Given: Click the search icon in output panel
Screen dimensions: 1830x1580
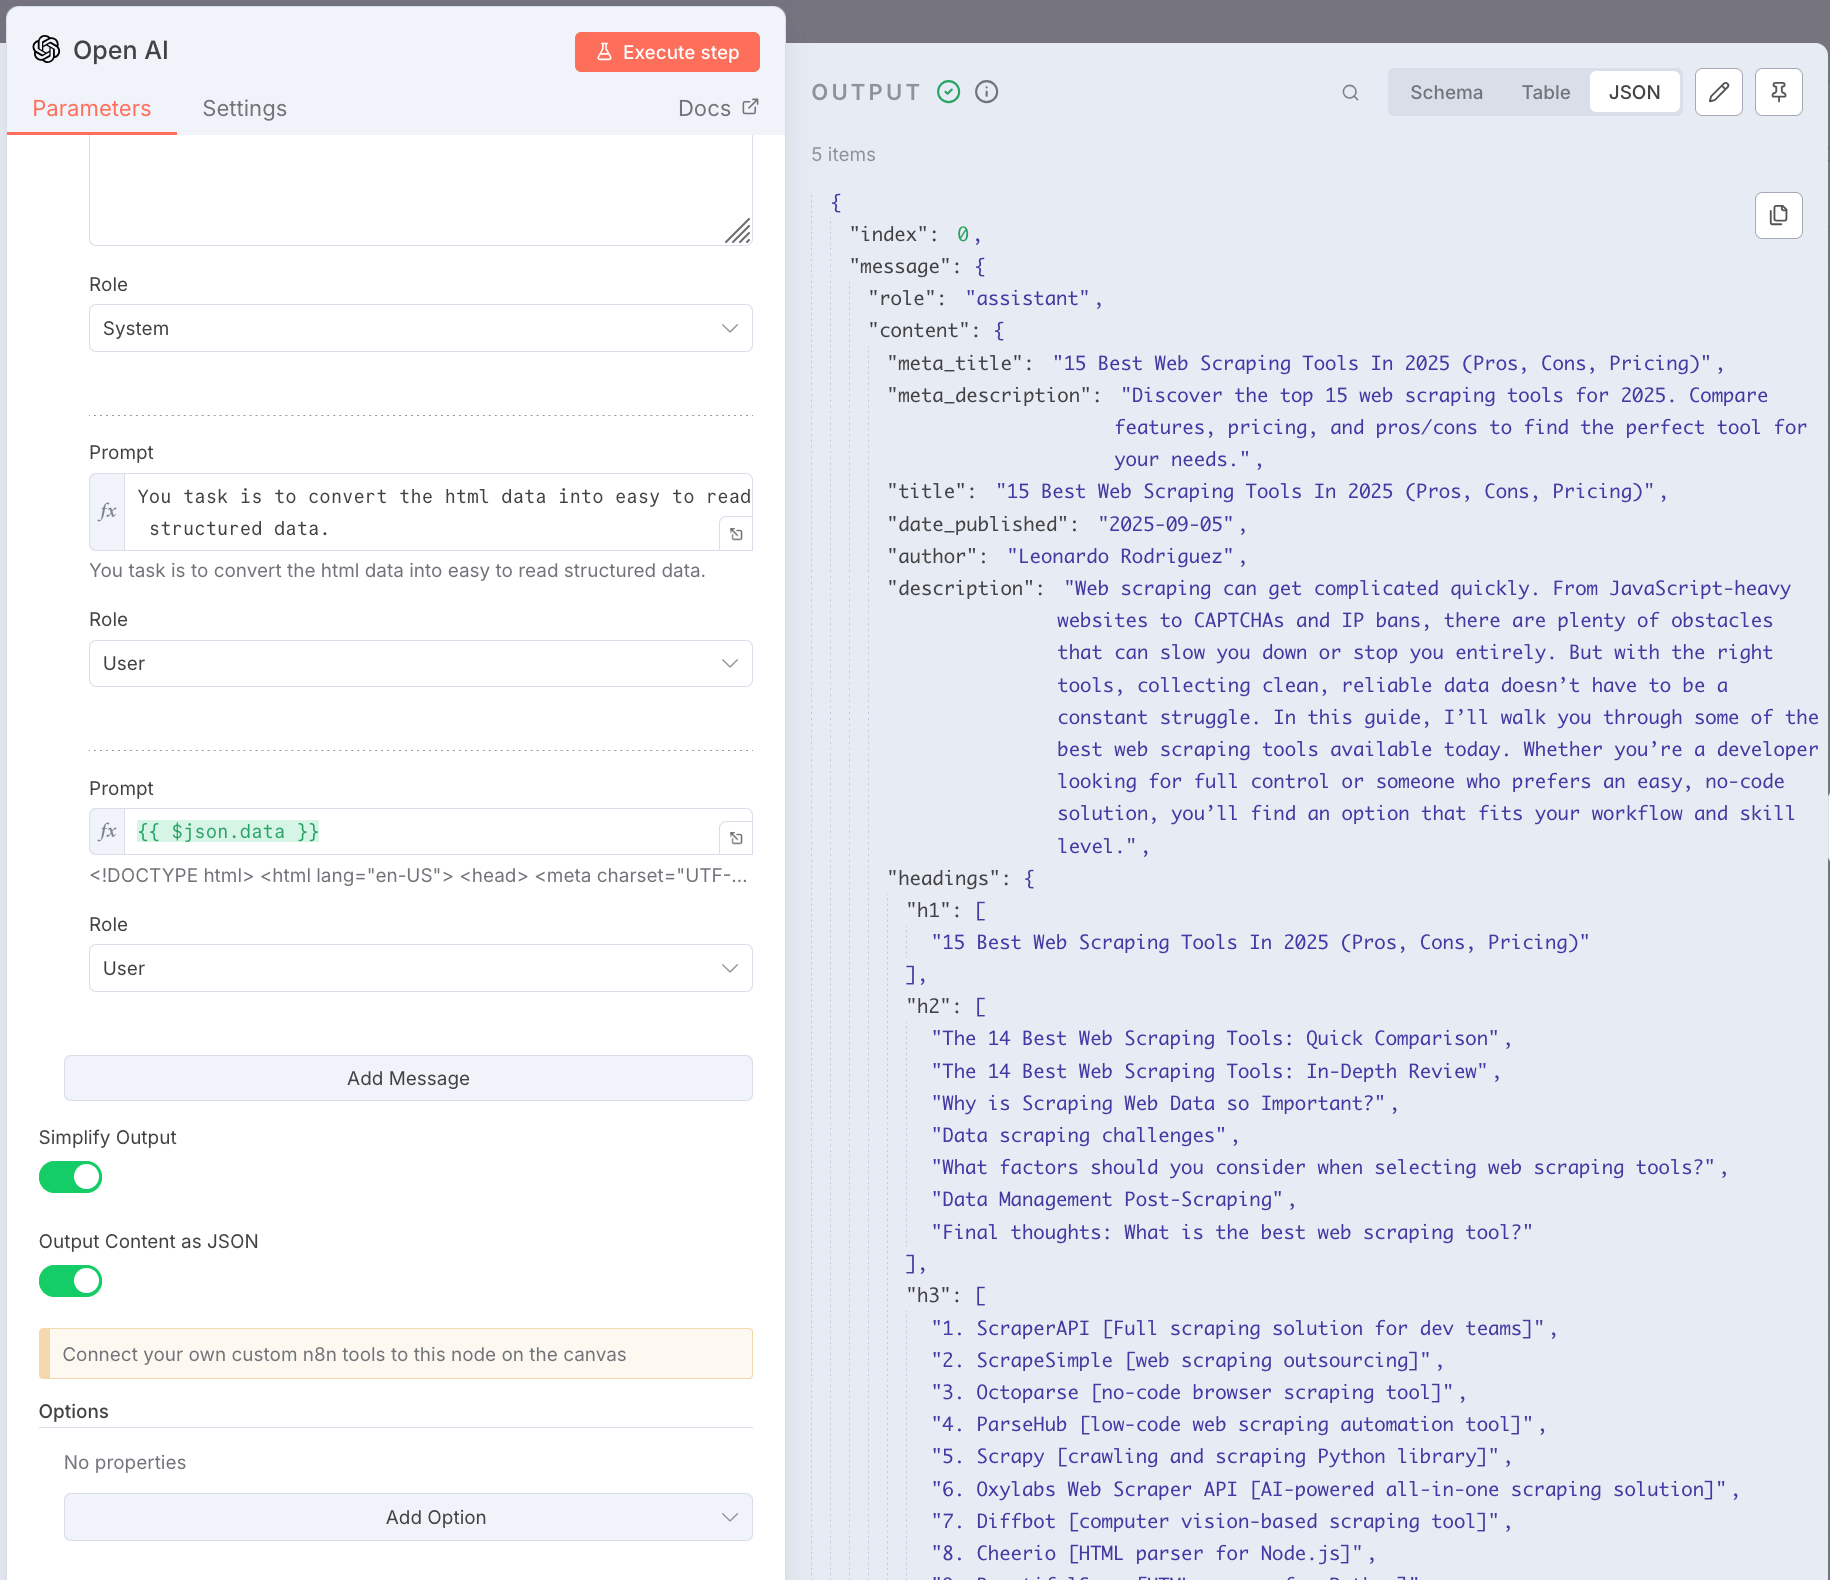Looking at the screenshot, I should coord(1350,93).
